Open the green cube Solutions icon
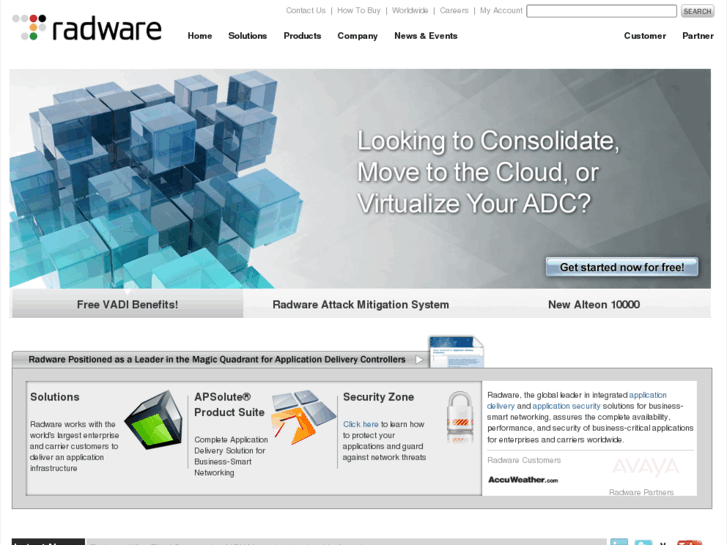 pos(153,420)
